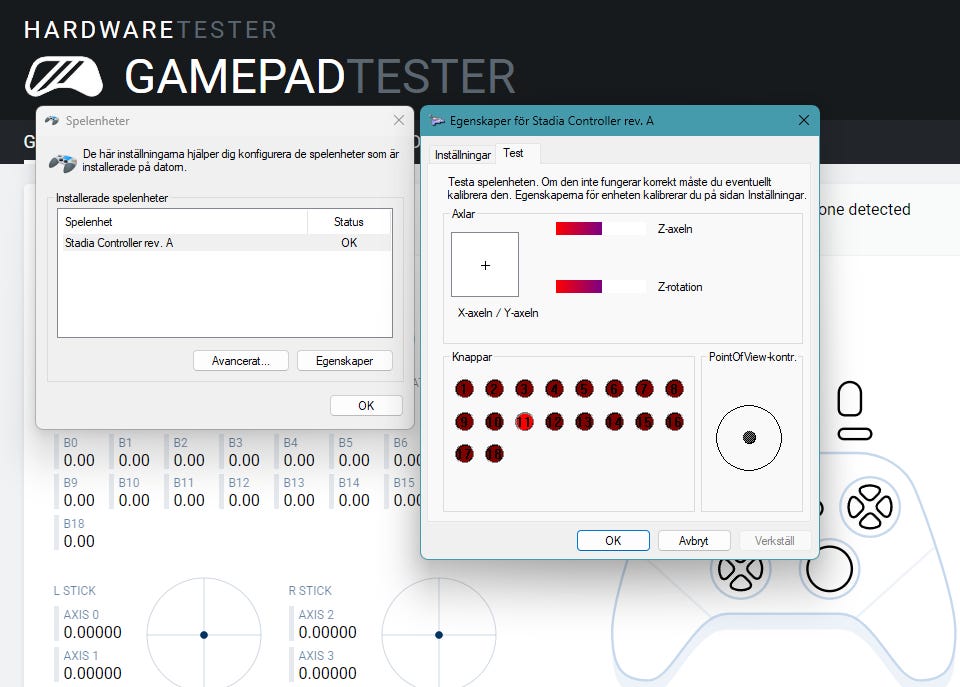Click the Z-rotation progress bar

[x=601, y=287]
